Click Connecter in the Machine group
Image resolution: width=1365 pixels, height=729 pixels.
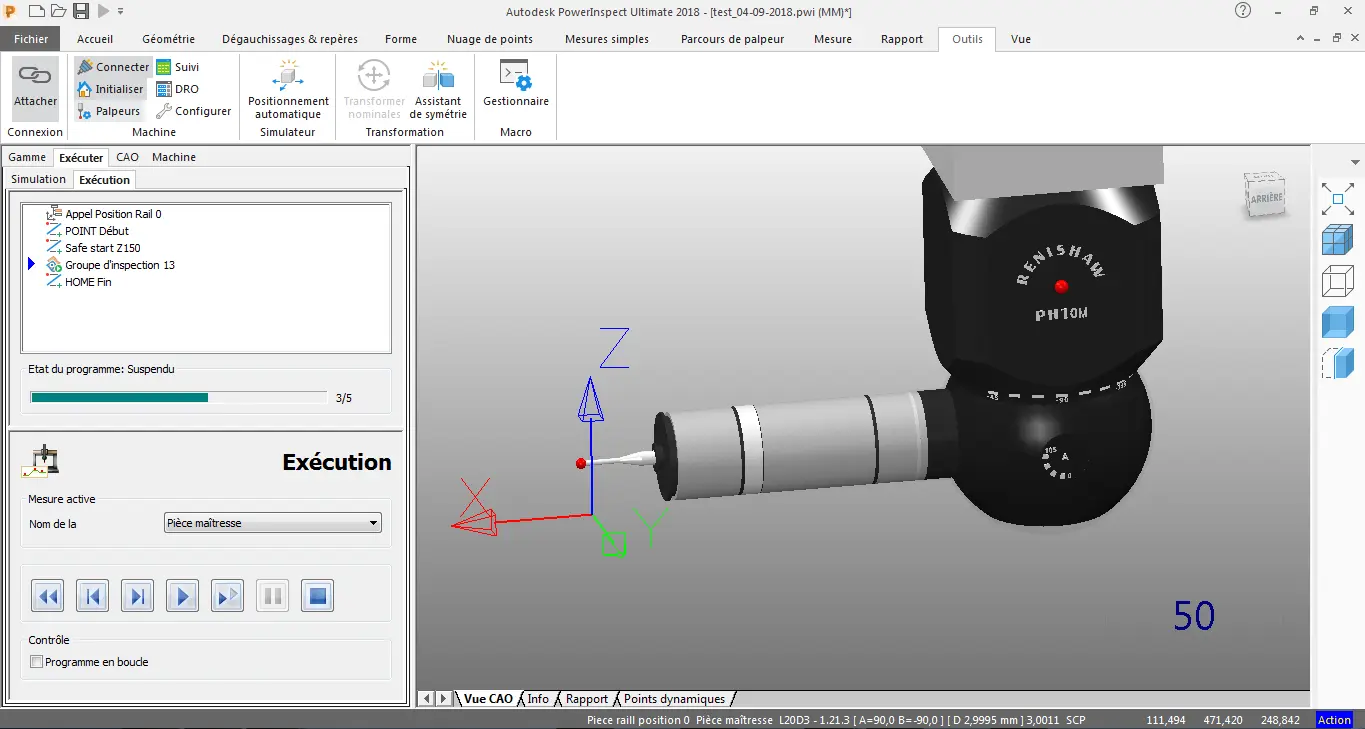coord(114,67)
